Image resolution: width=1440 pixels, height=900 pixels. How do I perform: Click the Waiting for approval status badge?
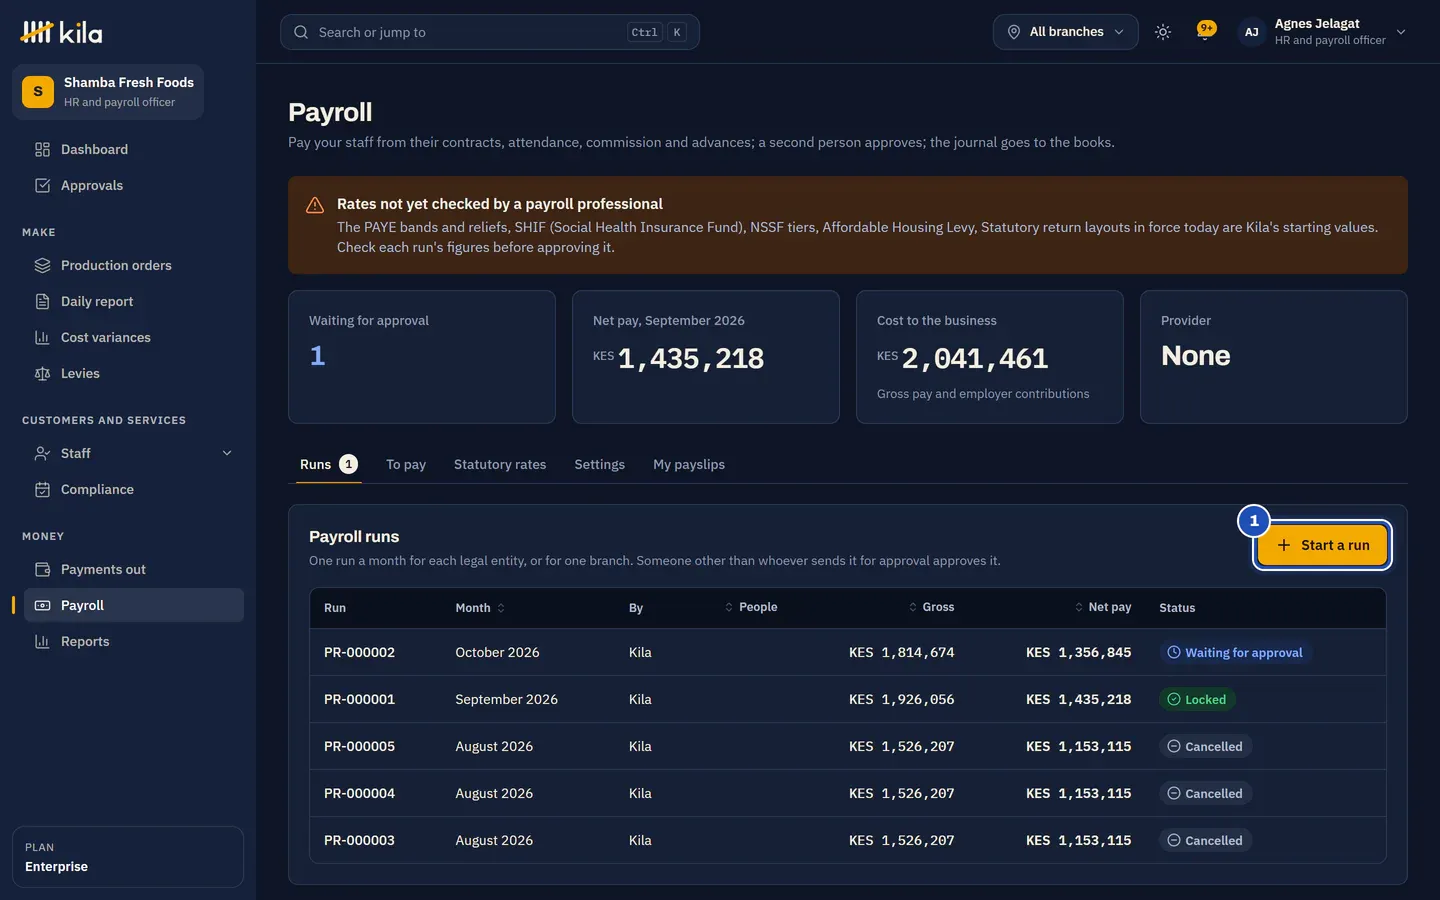pos(1236,652)
